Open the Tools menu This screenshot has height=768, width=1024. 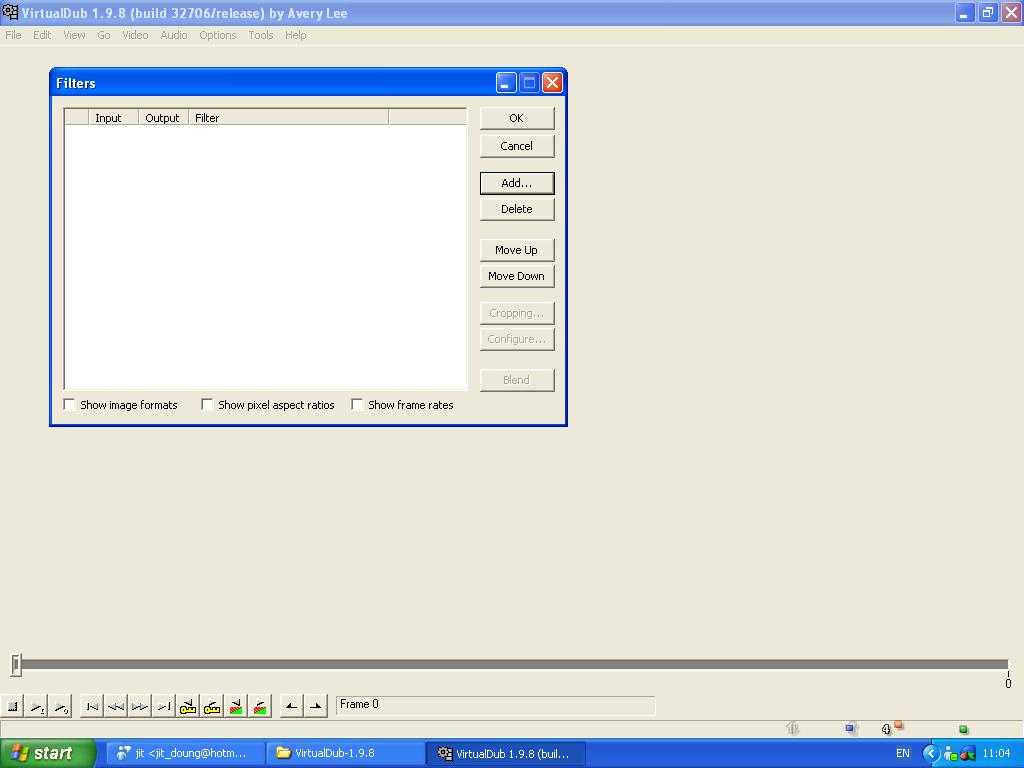(261, 35)
